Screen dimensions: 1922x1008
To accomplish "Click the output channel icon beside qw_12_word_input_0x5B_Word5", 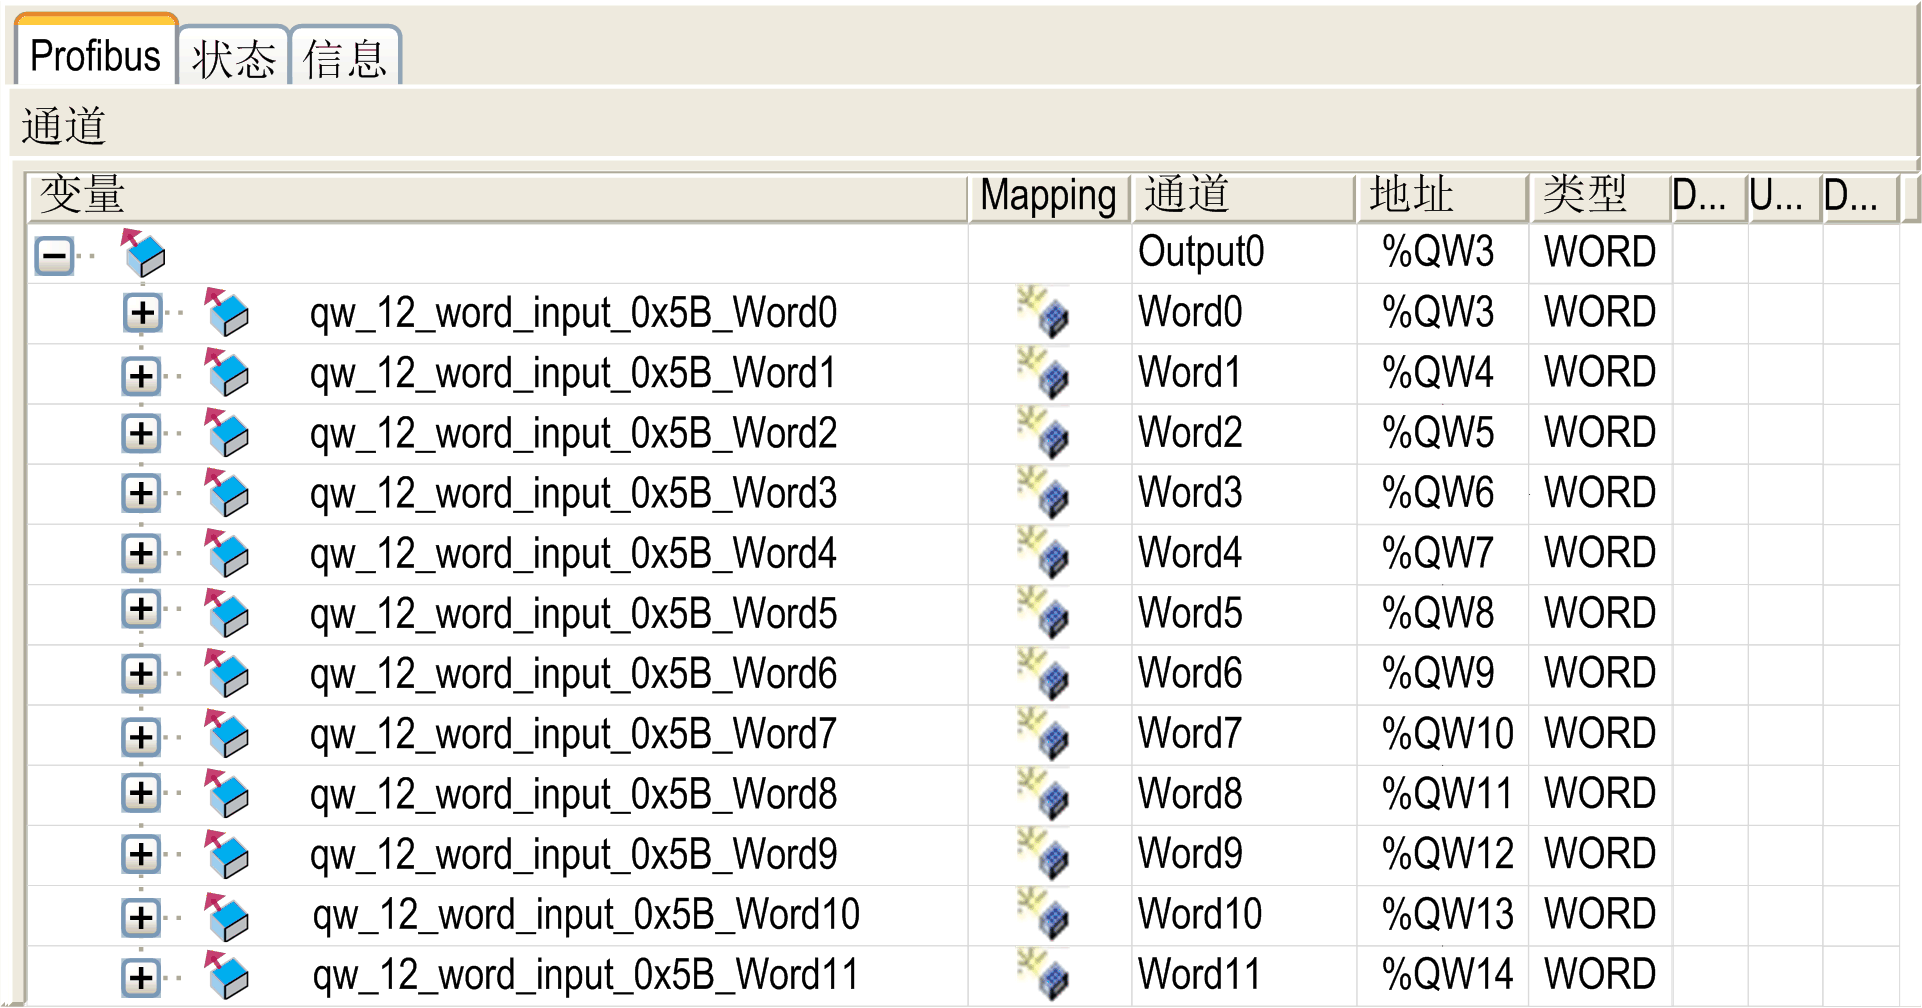I will tap(227, 614).
